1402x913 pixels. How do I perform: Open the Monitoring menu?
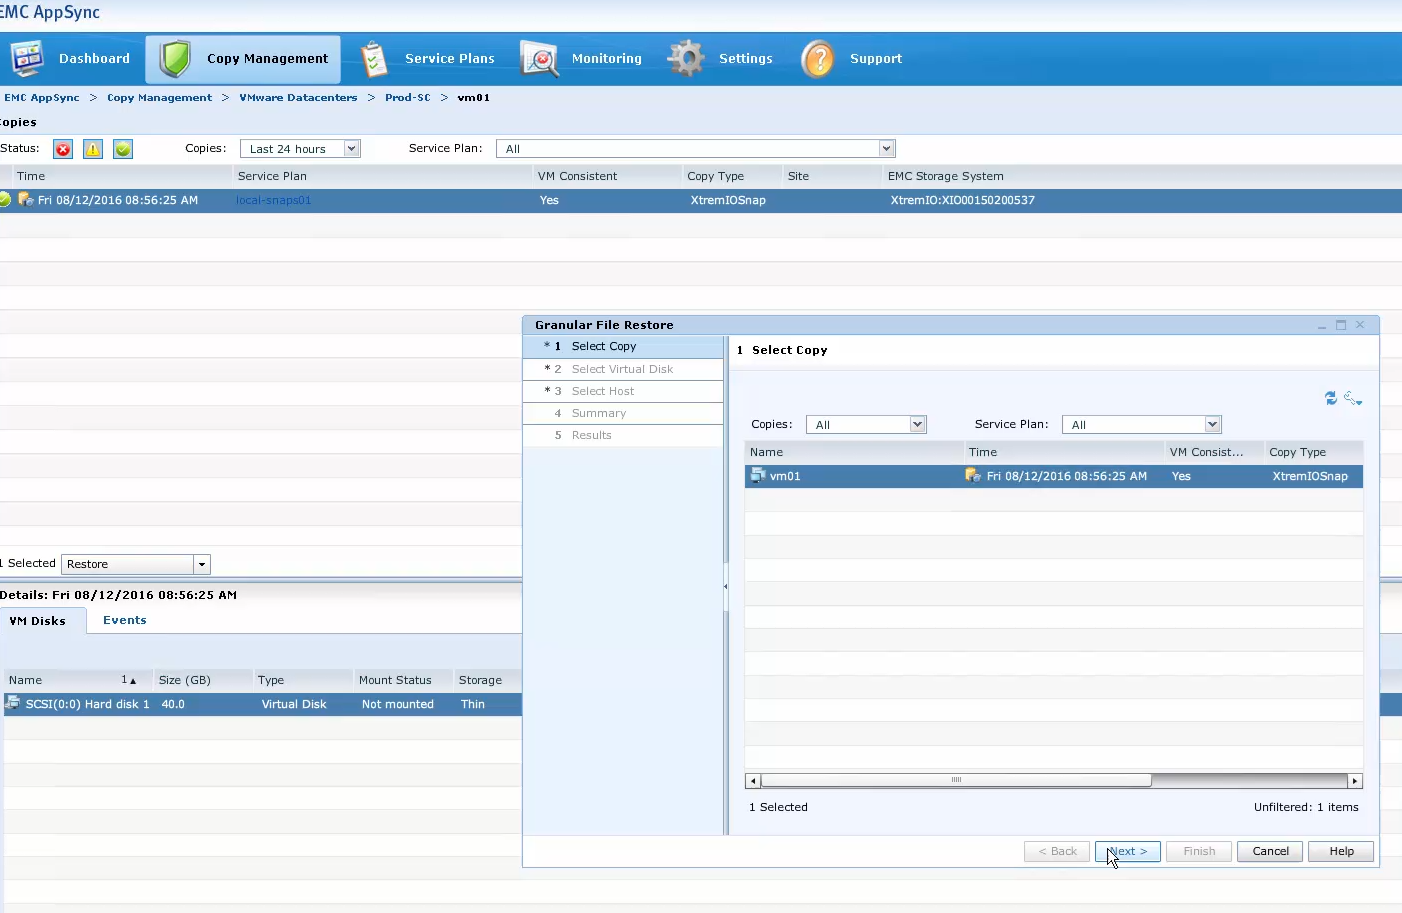(607, 59)
